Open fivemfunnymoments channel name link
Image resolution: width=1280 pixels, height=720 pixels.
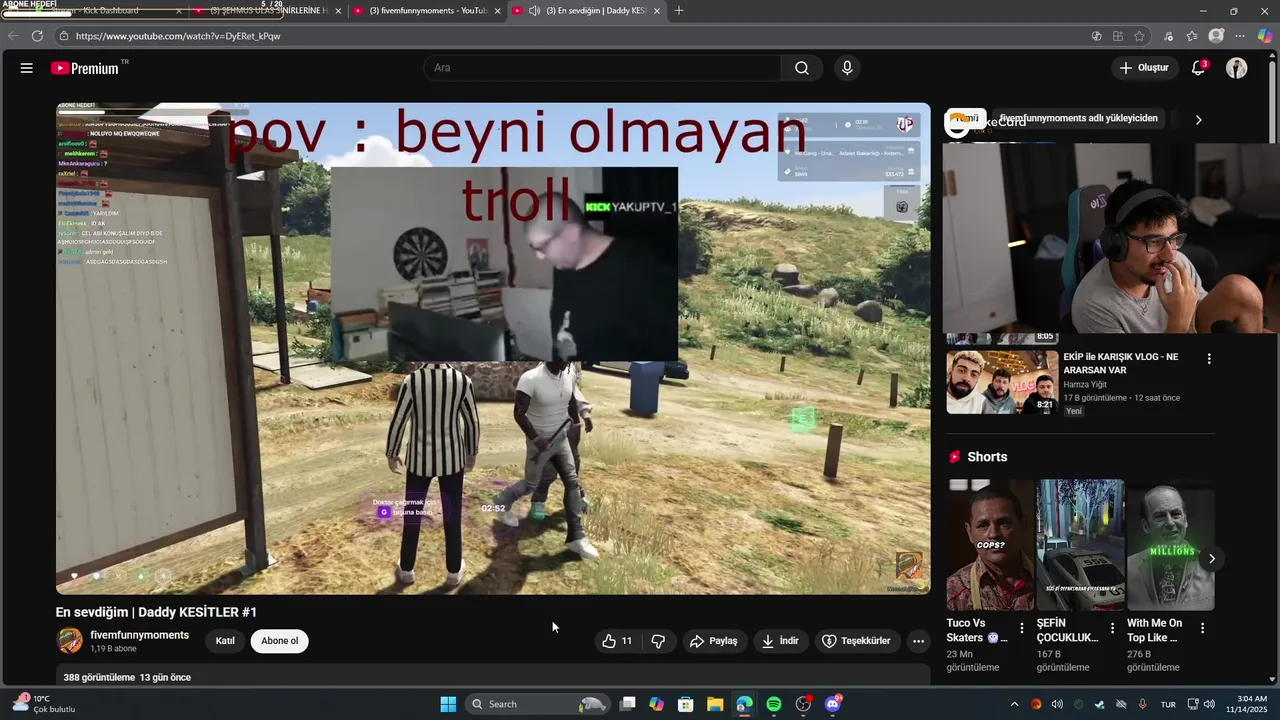click(x=139, y=635)
